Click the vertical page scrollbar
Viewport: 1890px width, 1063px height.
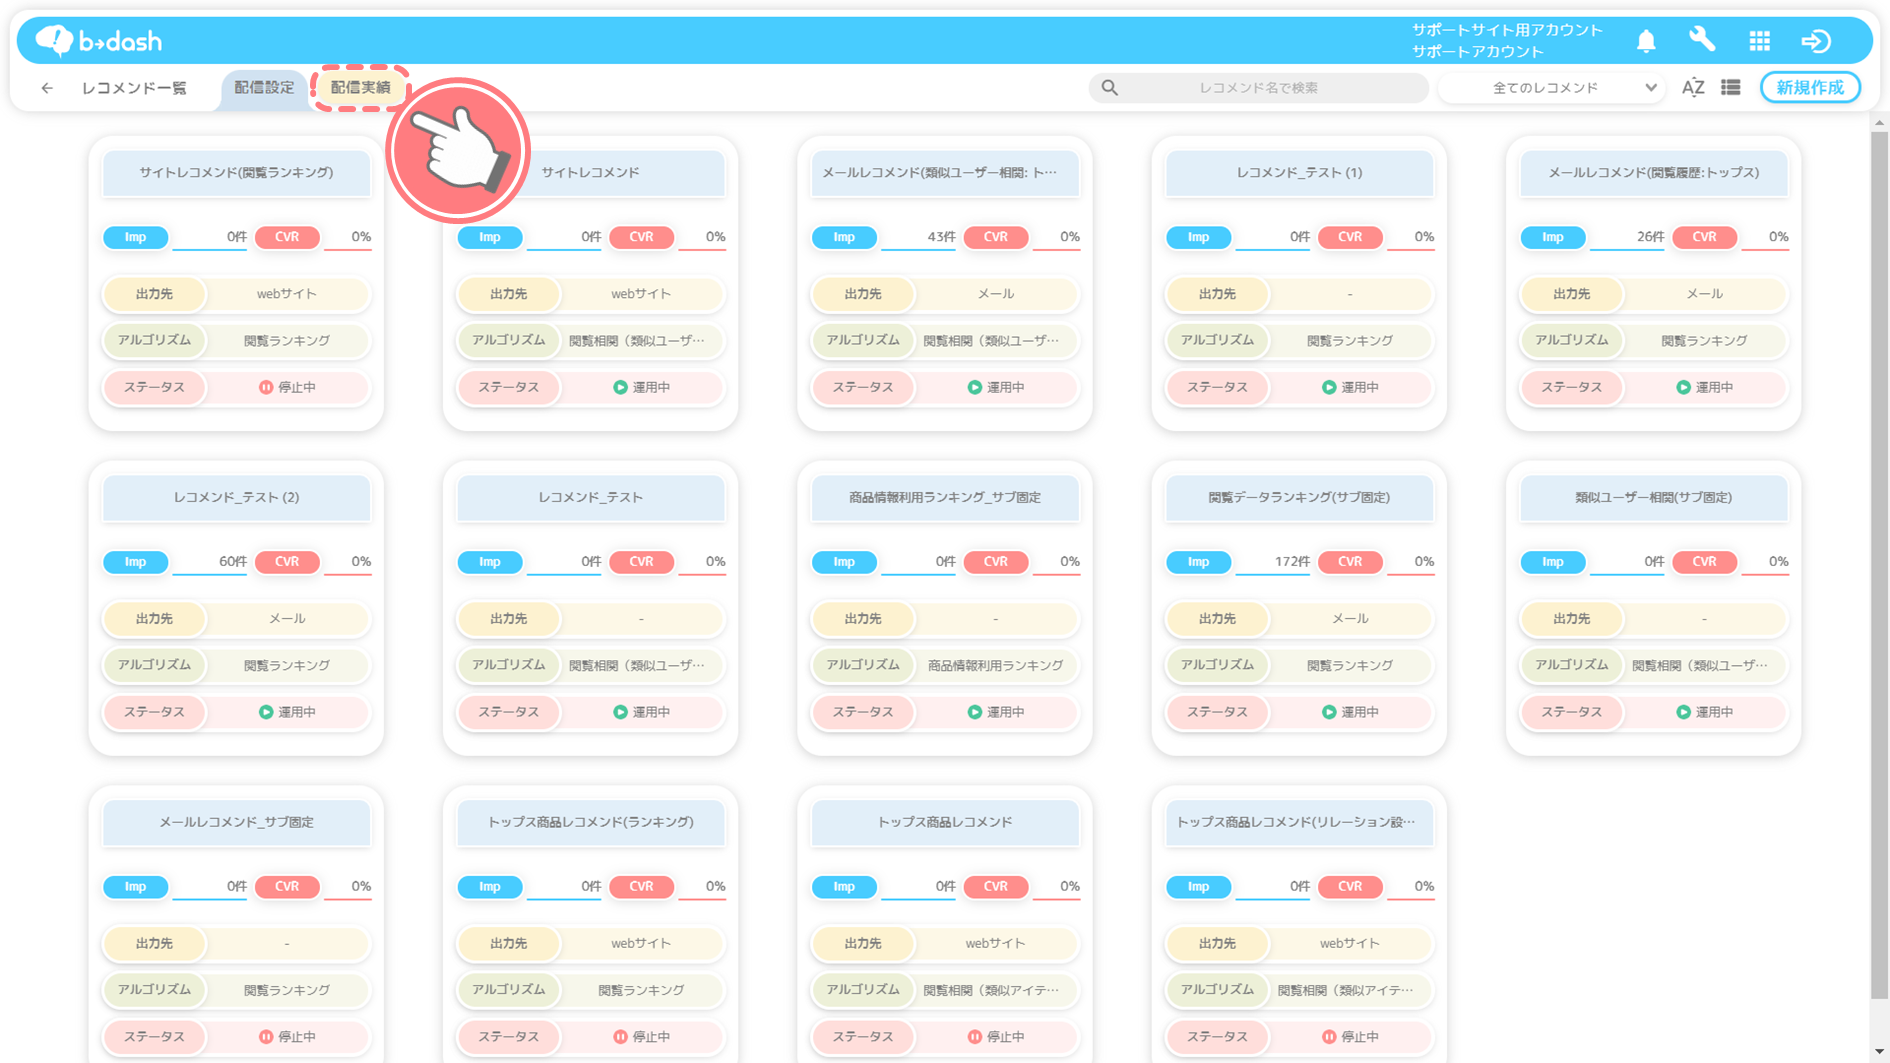point(1879,565)
